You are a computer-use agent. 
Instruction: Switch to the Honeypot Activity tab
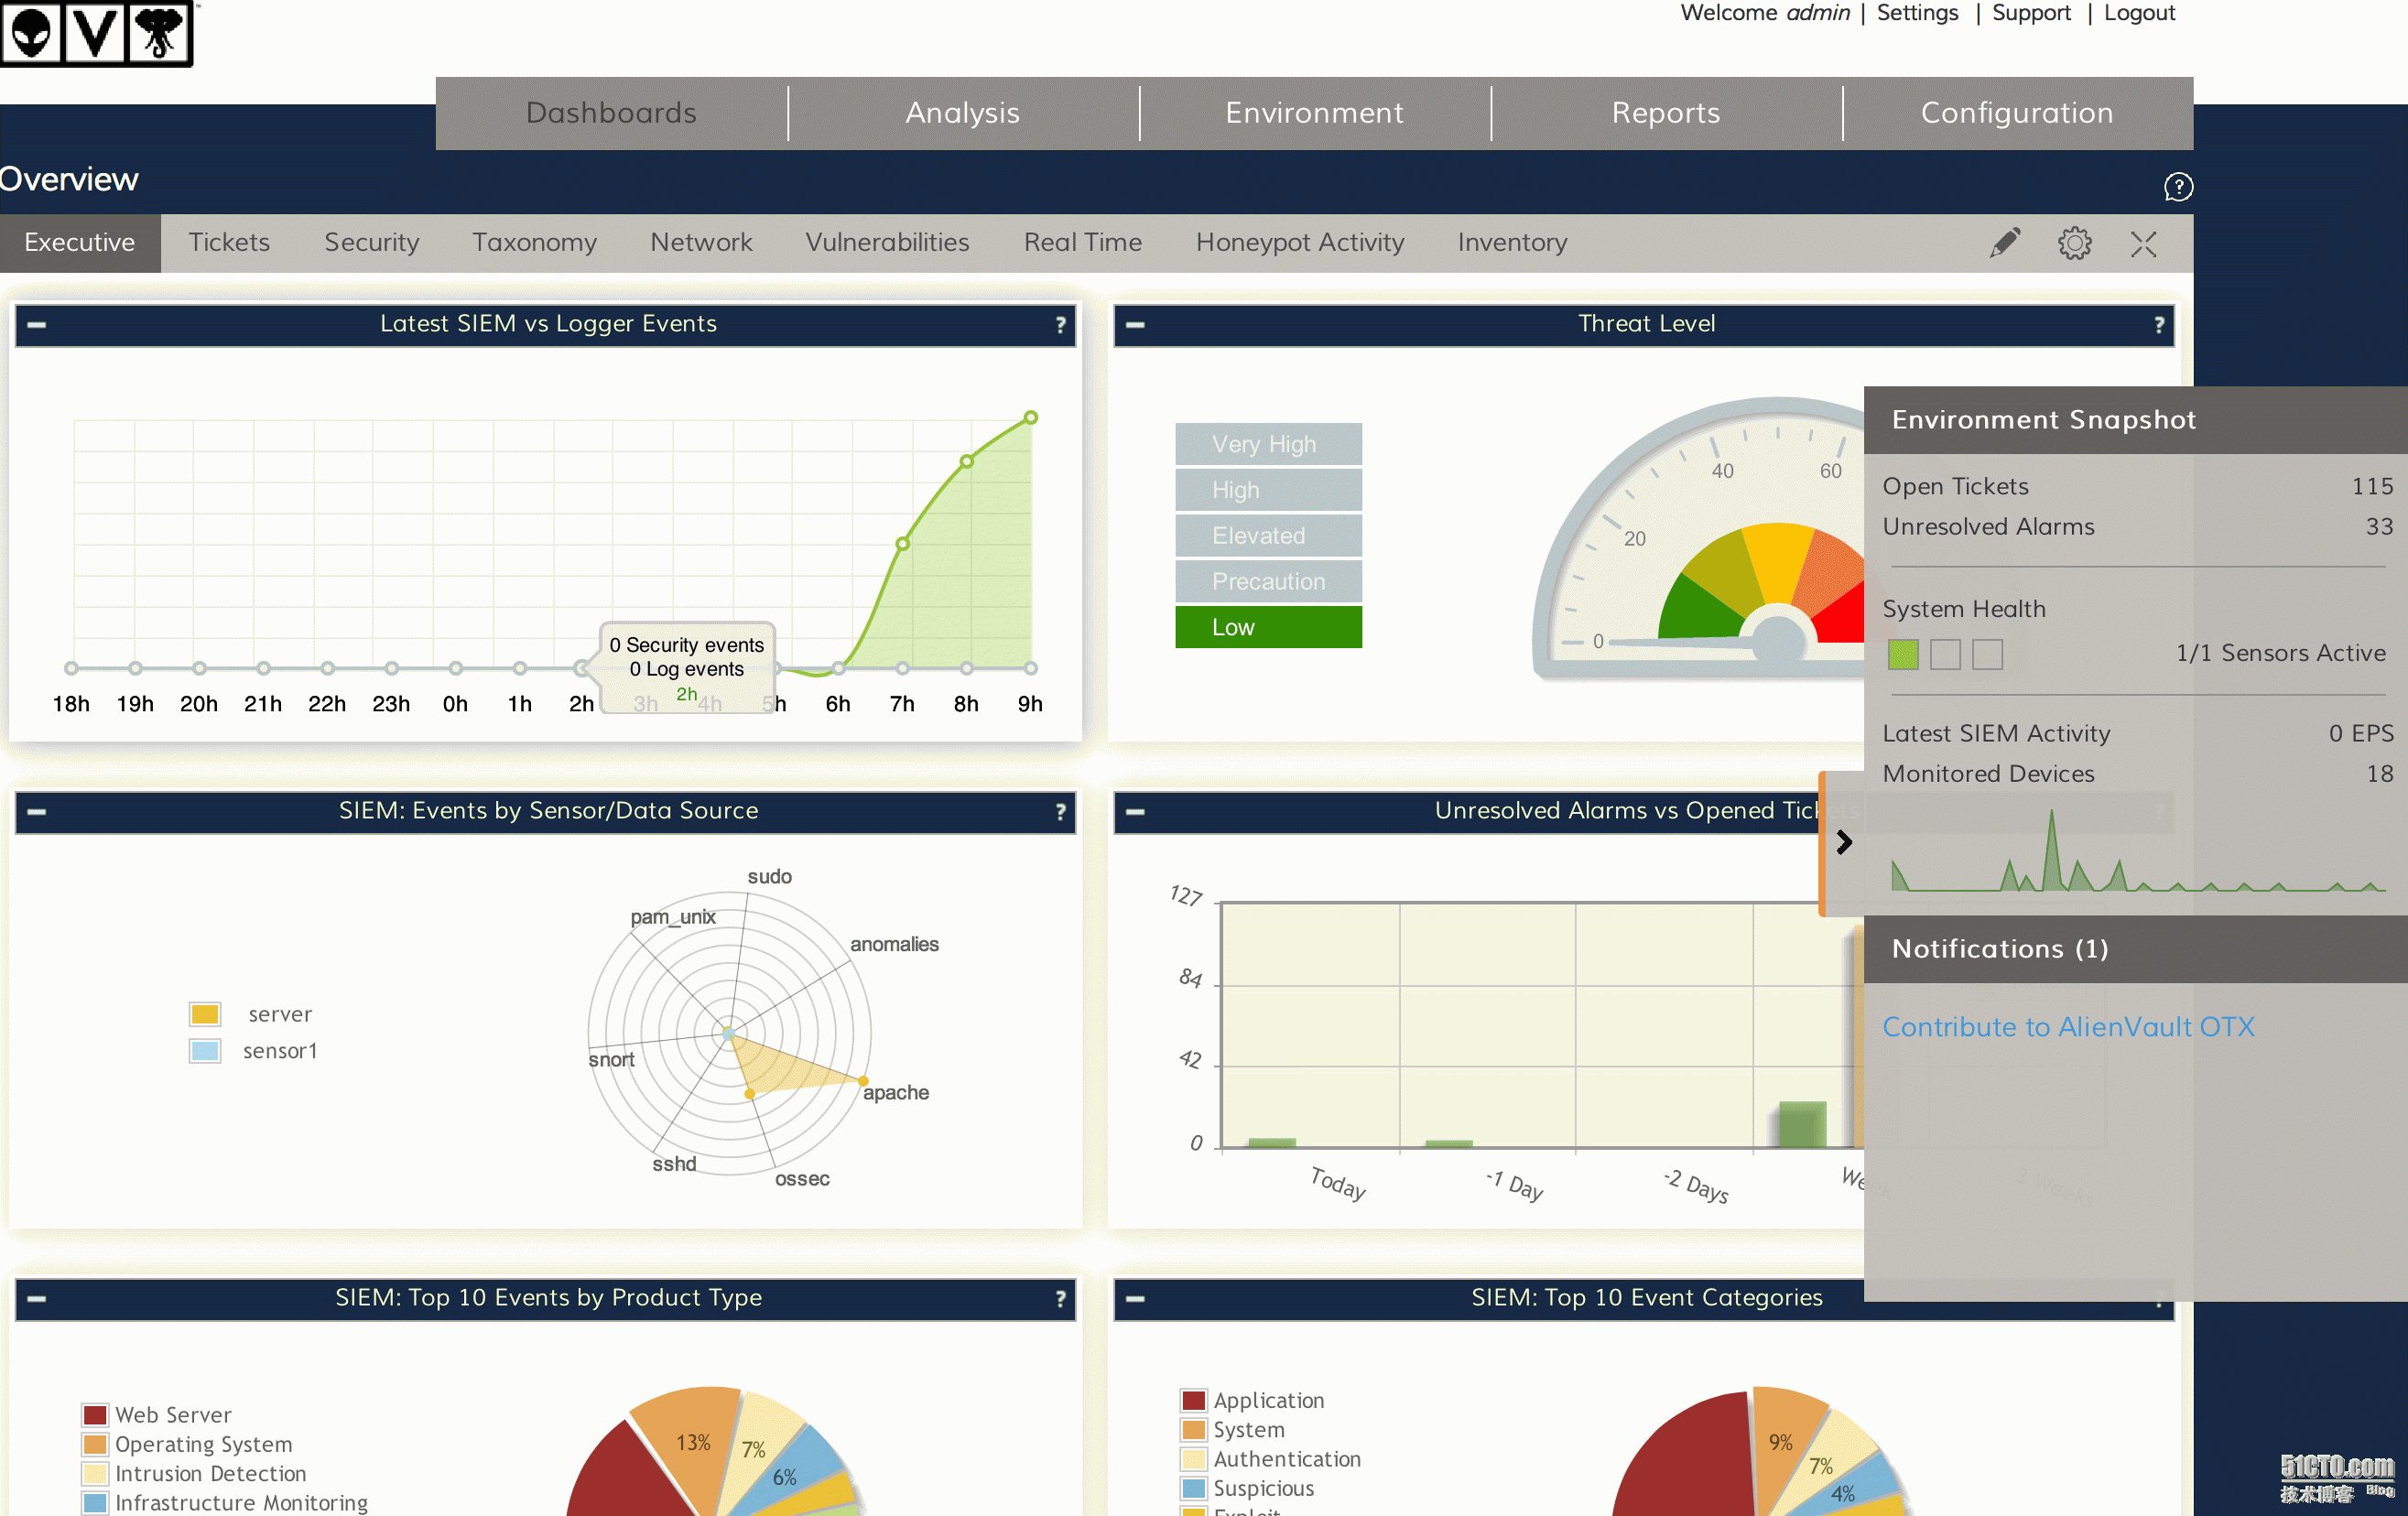(1300, 243)
